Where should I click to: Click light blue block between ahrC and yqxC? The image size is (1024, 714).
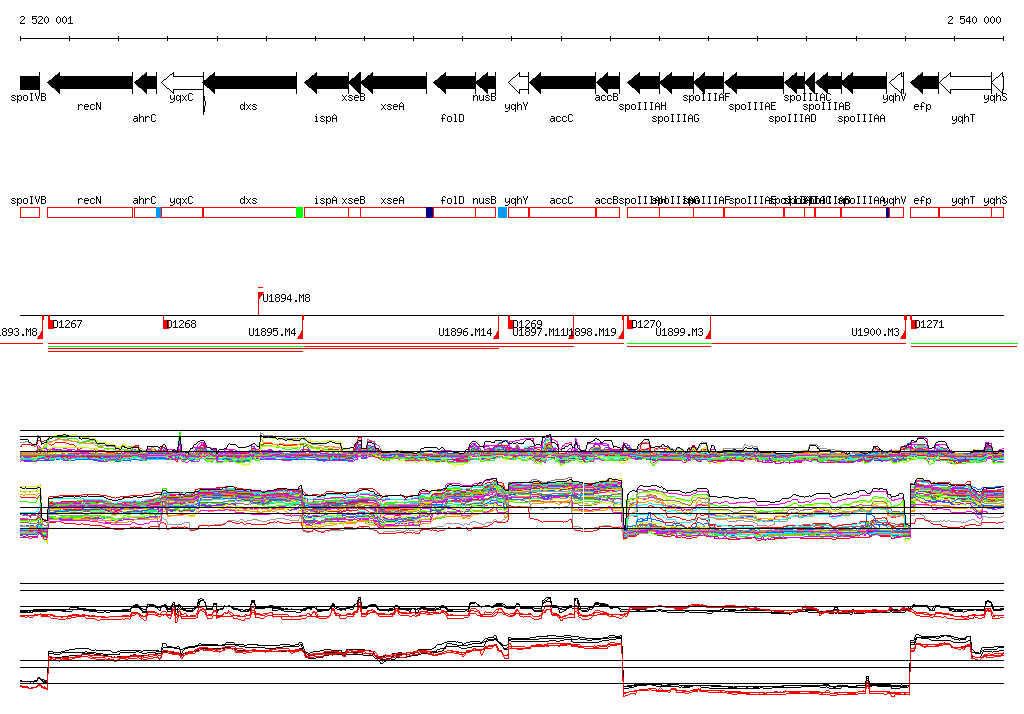(x=159, y=212)
